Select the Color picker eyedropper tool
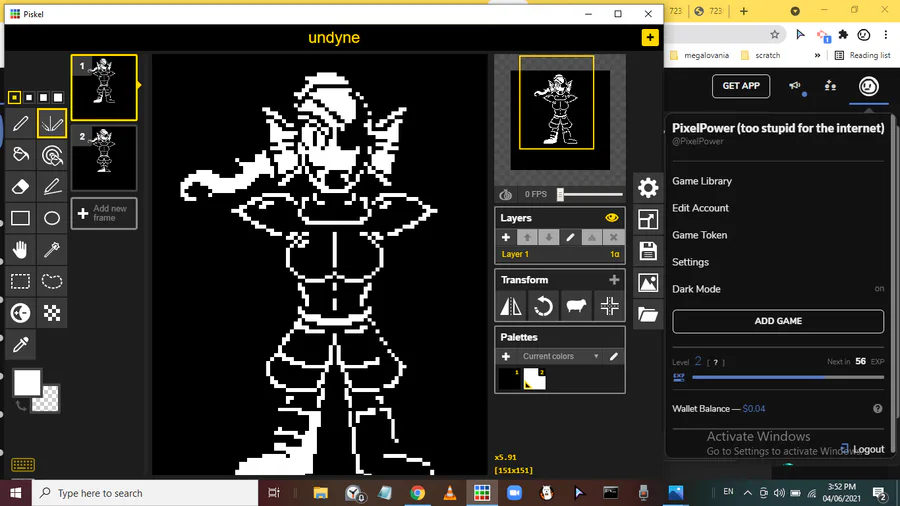Screen dimensions: 900x506 pyautogui.click(x=21, y=344)
